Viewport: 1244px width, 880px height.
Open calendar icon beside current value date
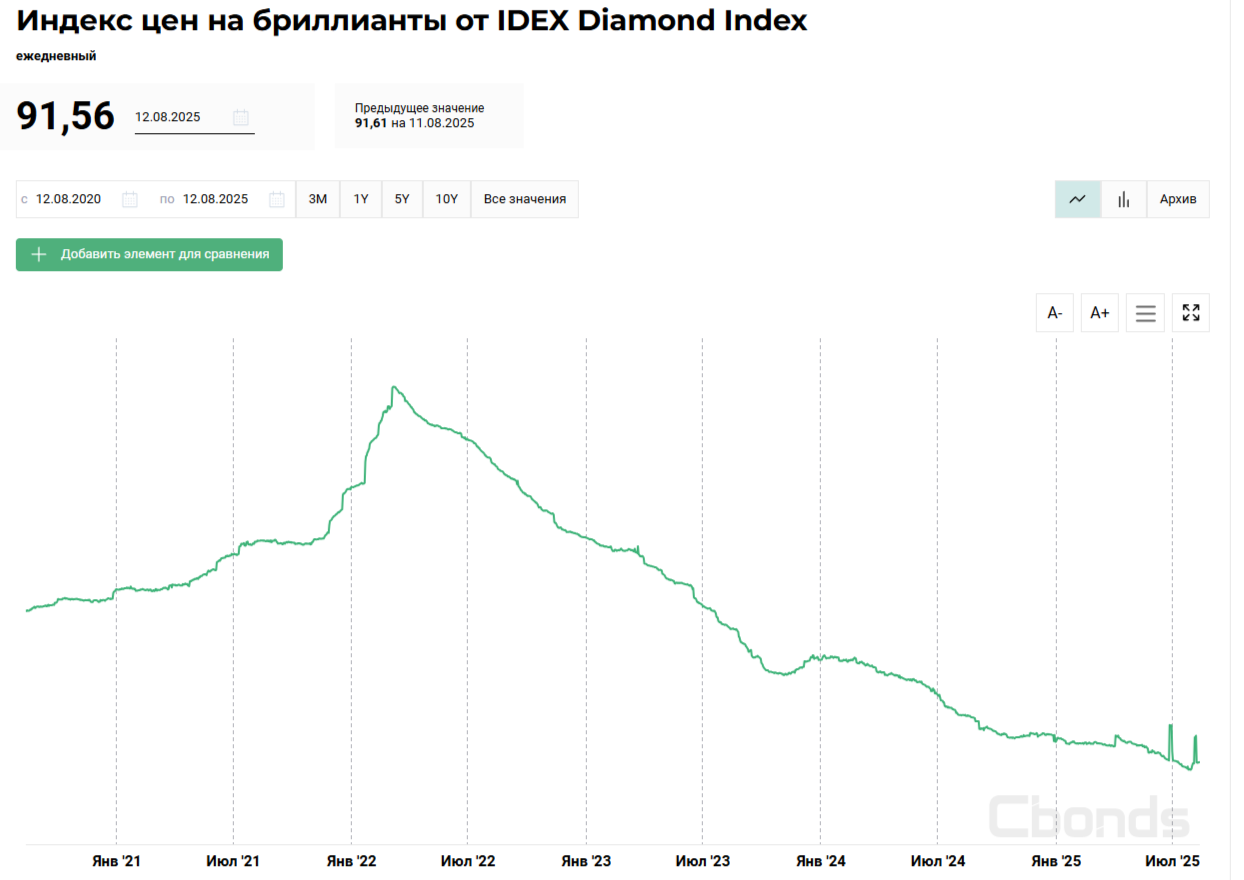(x=241, y=117)
